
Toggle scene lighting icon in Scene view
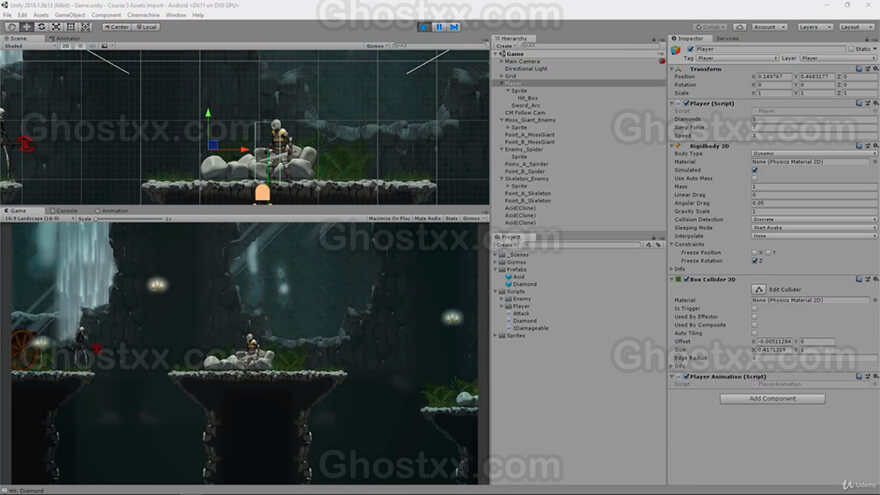[80, 46]
